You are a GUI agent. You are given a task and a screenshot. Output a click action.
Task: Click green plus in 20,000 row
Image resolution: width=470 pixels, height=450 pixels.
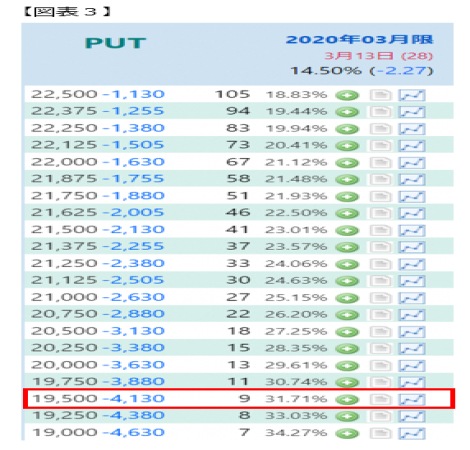tap(347, 366)
